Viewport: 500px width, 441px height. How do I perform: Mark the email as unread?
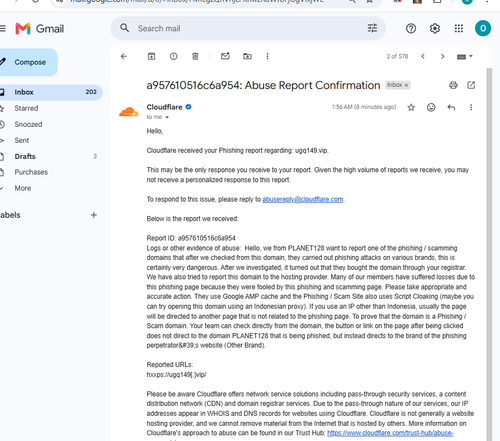(x=225, y=56)
